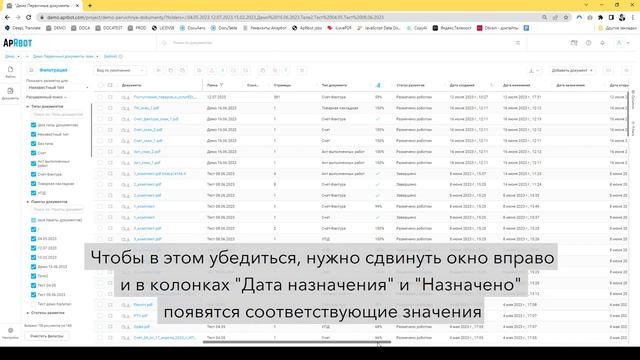Open Настройки at the sidebar bottom
Viewport: 640px width, 360px height.
(x=10, y=333)
